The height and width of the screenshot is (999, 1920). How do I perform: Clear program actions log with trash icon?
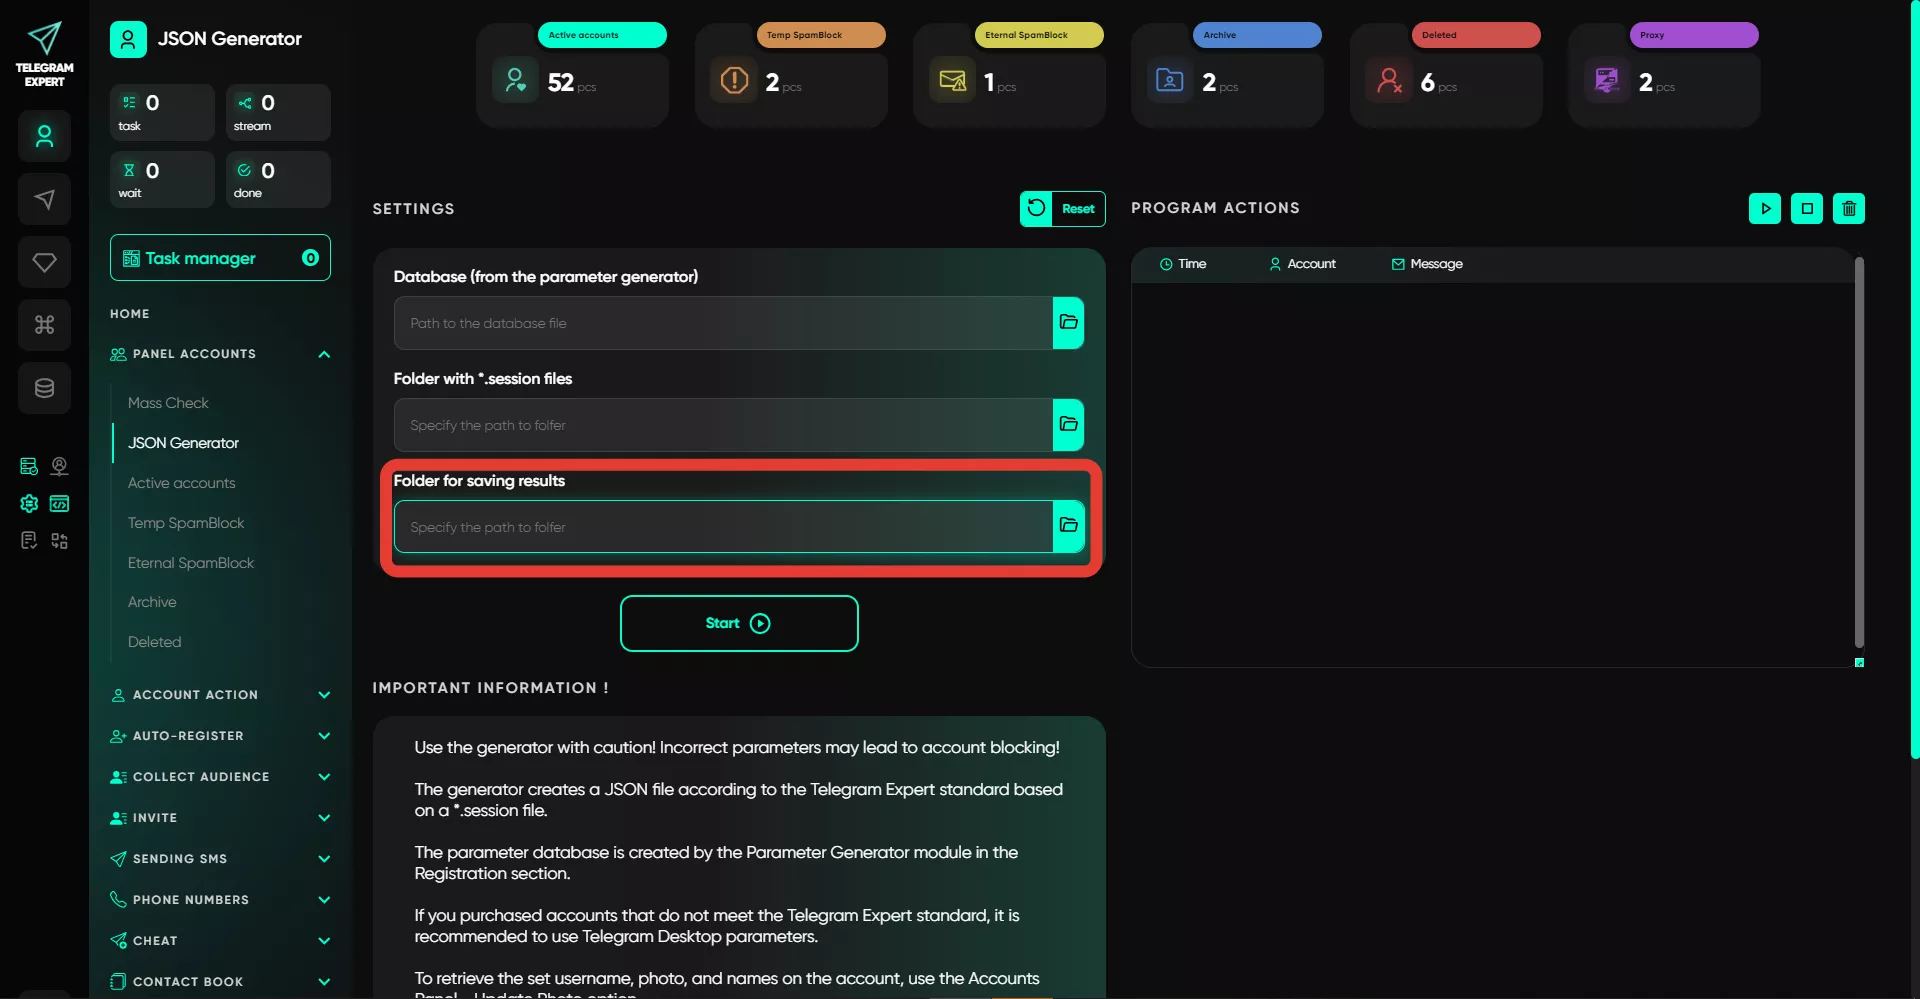[1849, 209]
